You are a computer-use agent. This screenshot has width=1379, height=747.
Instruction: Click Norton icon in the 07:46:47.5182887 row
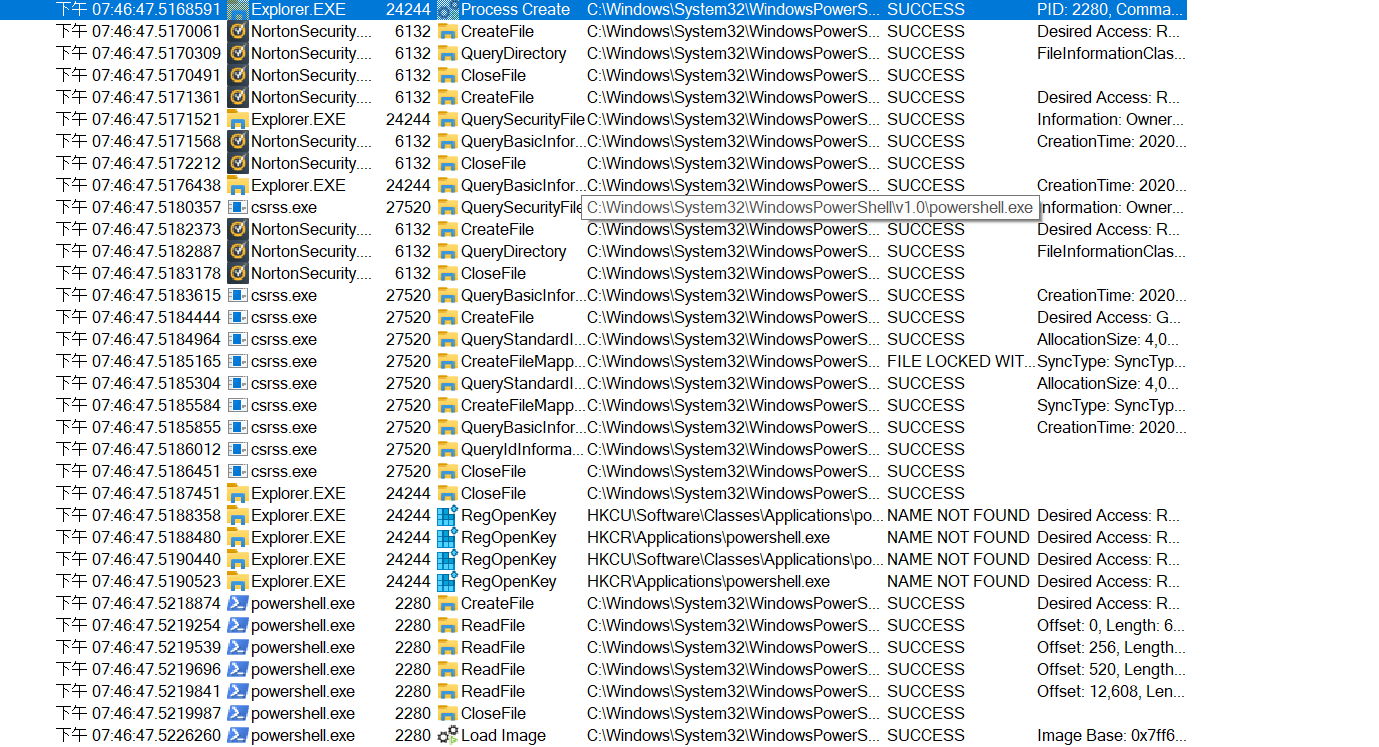coord(238,252)
